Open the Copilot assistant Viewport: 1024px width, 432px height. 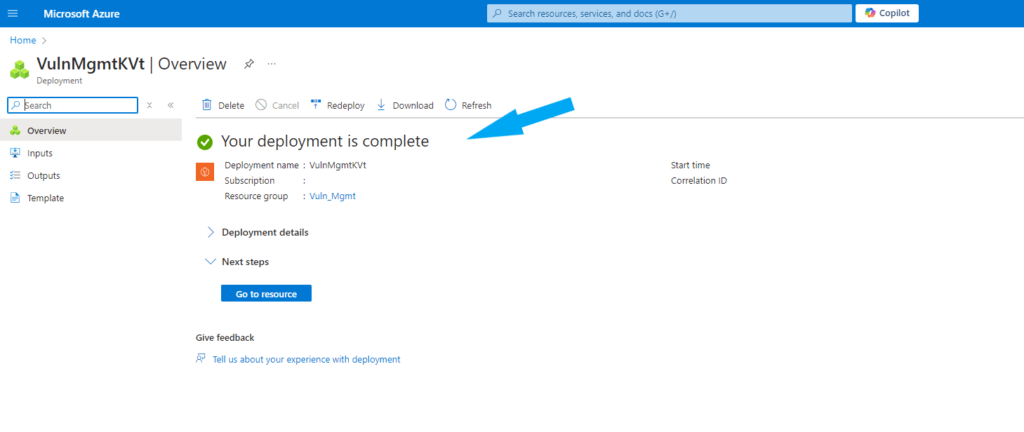click(x=887, y=13)
